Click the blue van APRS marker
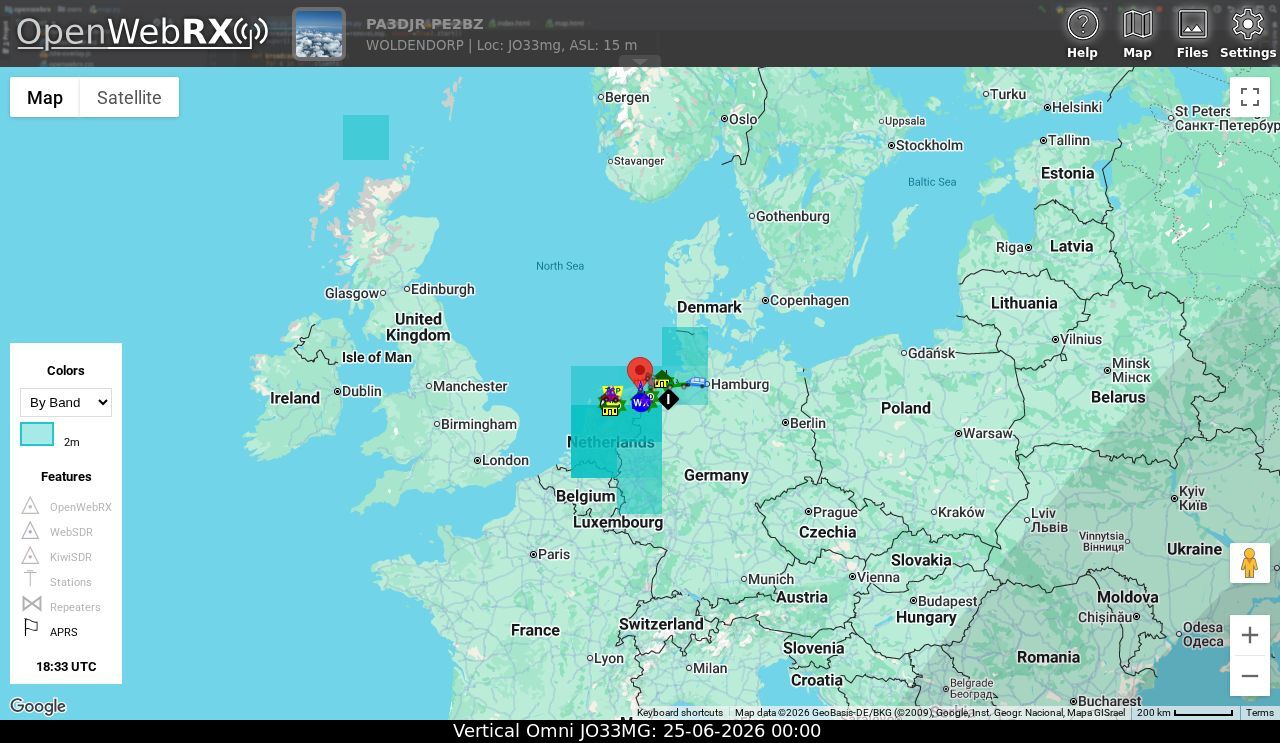This screenshot has height=743, width=1280. 697,383
